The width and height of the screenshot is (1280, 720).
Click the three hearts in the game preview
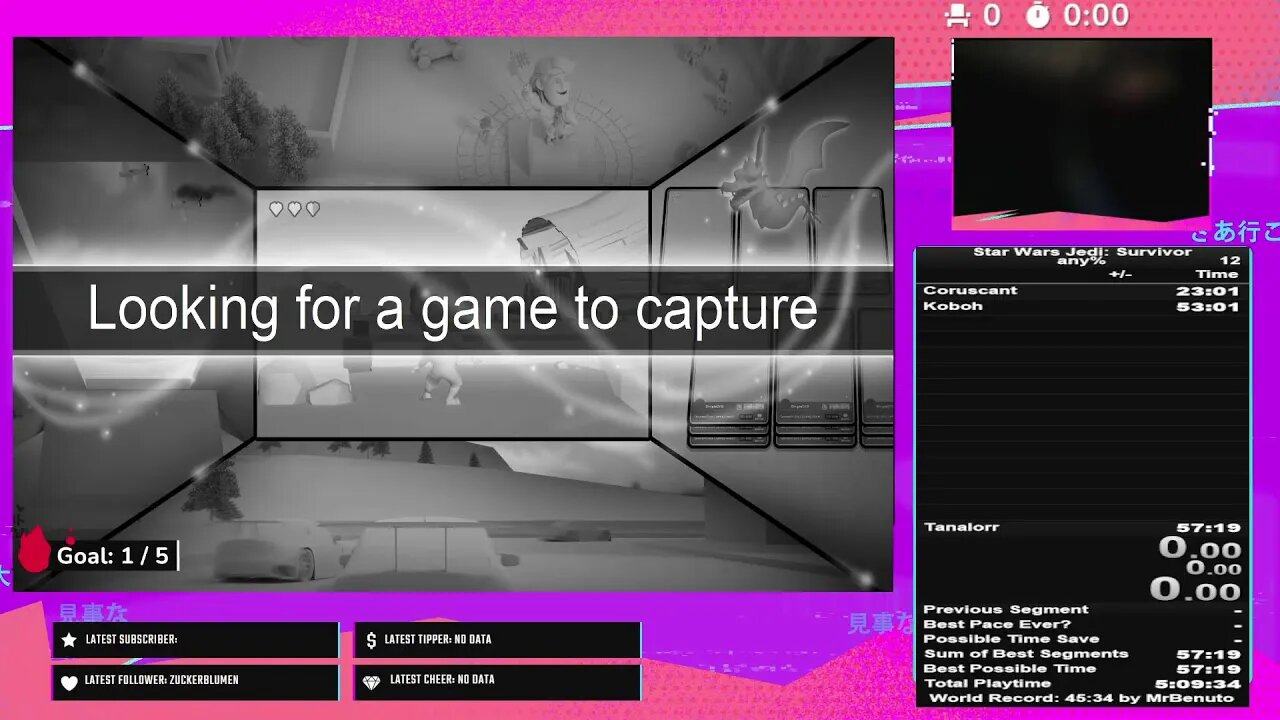click(x=294, y=209)
